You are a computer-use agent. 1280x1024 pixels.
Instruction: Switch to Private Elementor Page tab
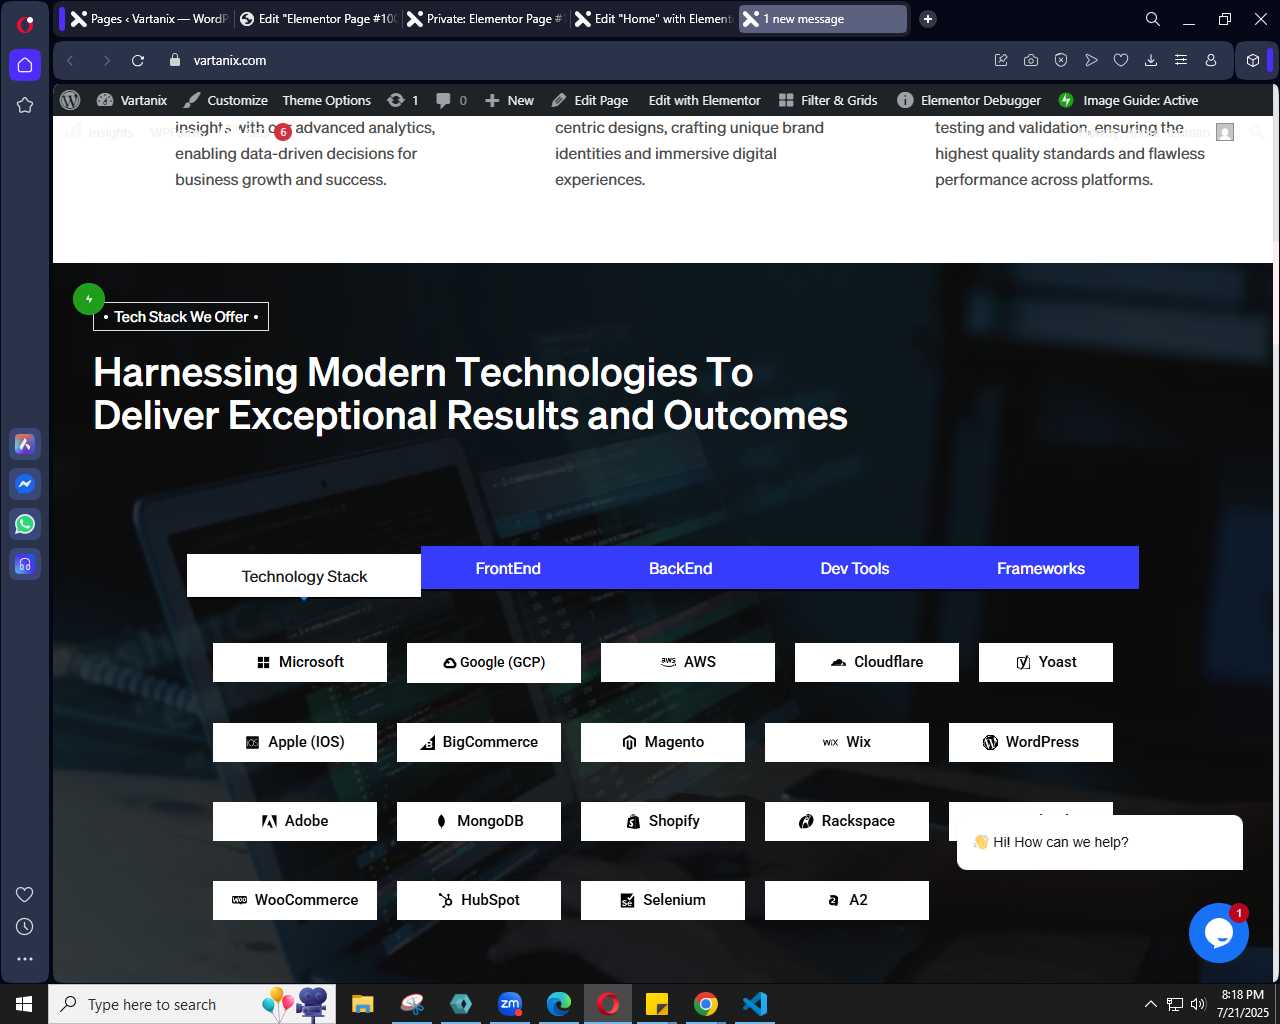[x=486, y=19]
